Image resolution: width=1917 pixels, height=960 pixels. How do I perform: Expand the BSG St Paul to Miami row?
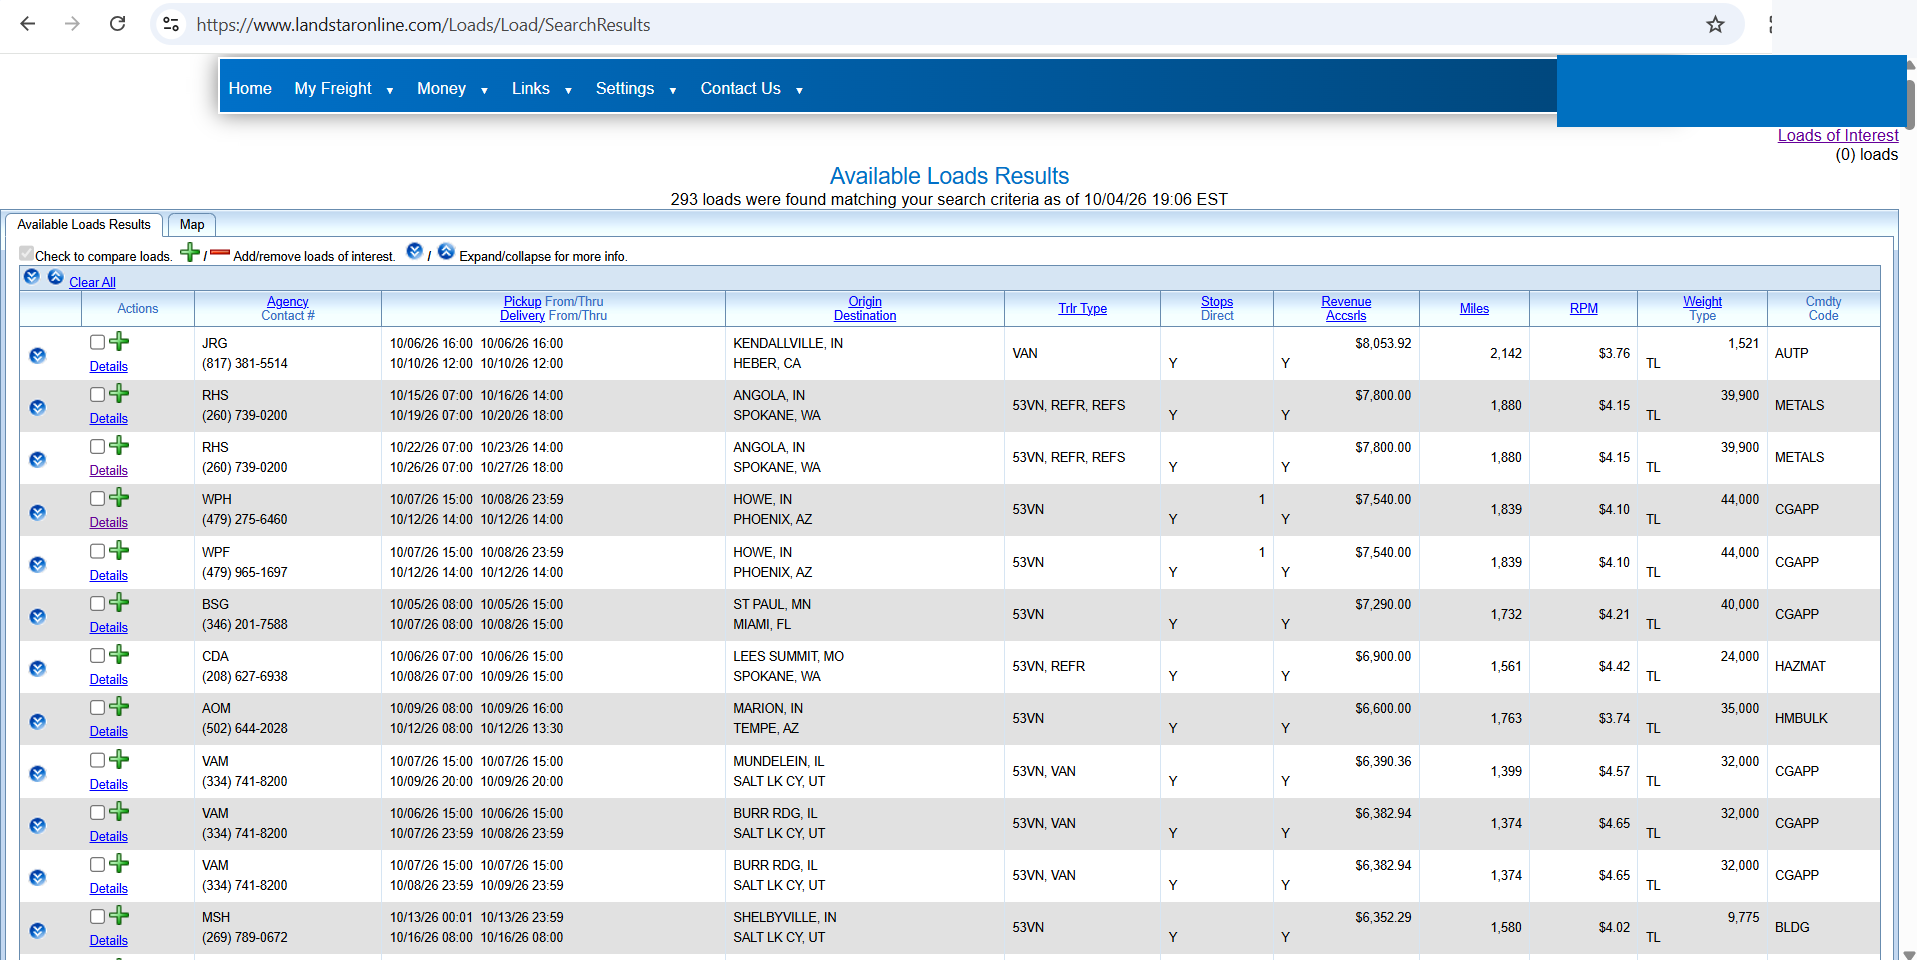click(37, 616)
